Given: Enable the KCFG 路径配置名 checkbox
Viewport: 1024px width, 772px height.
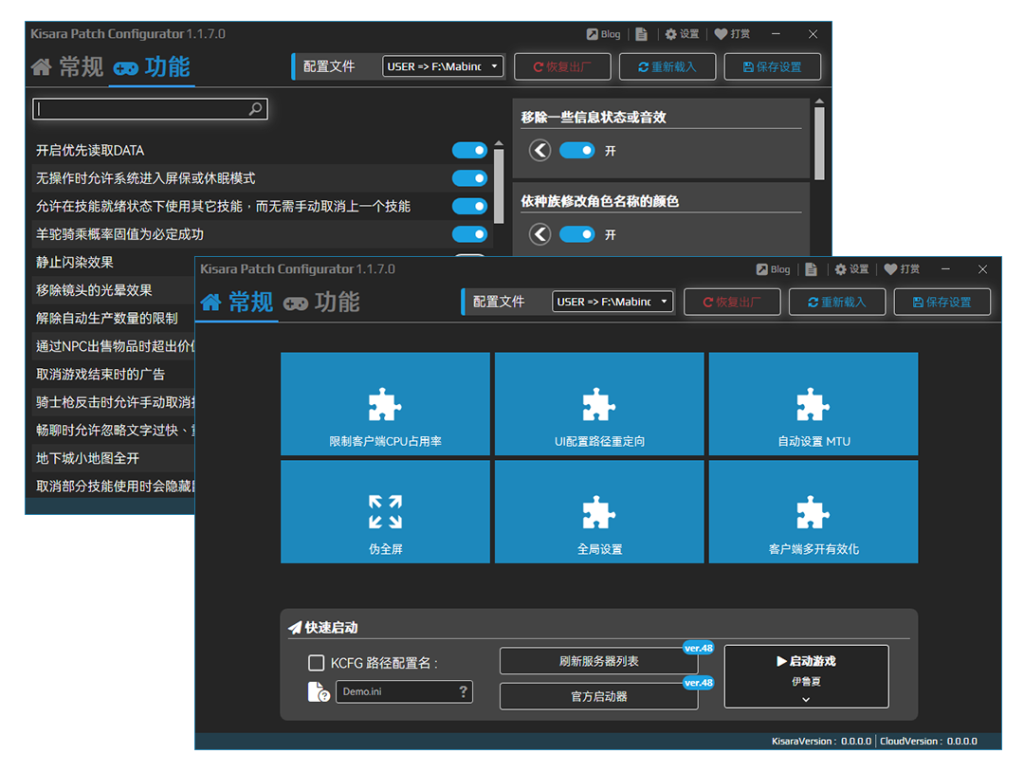Looking at the screenshot, I should click(316, 663).
